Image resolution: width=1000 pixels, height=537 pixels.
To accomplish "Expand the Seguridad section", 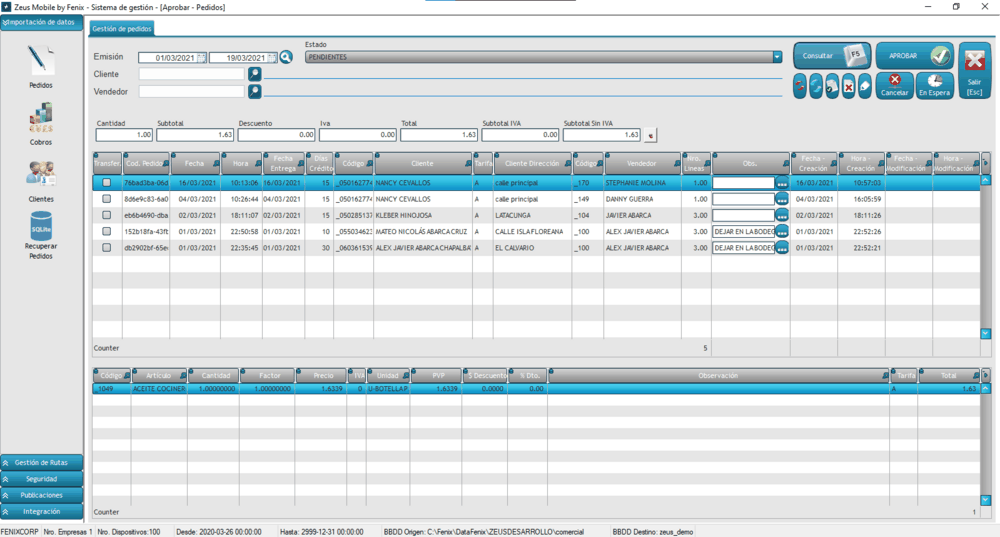I will coord(41,479).
